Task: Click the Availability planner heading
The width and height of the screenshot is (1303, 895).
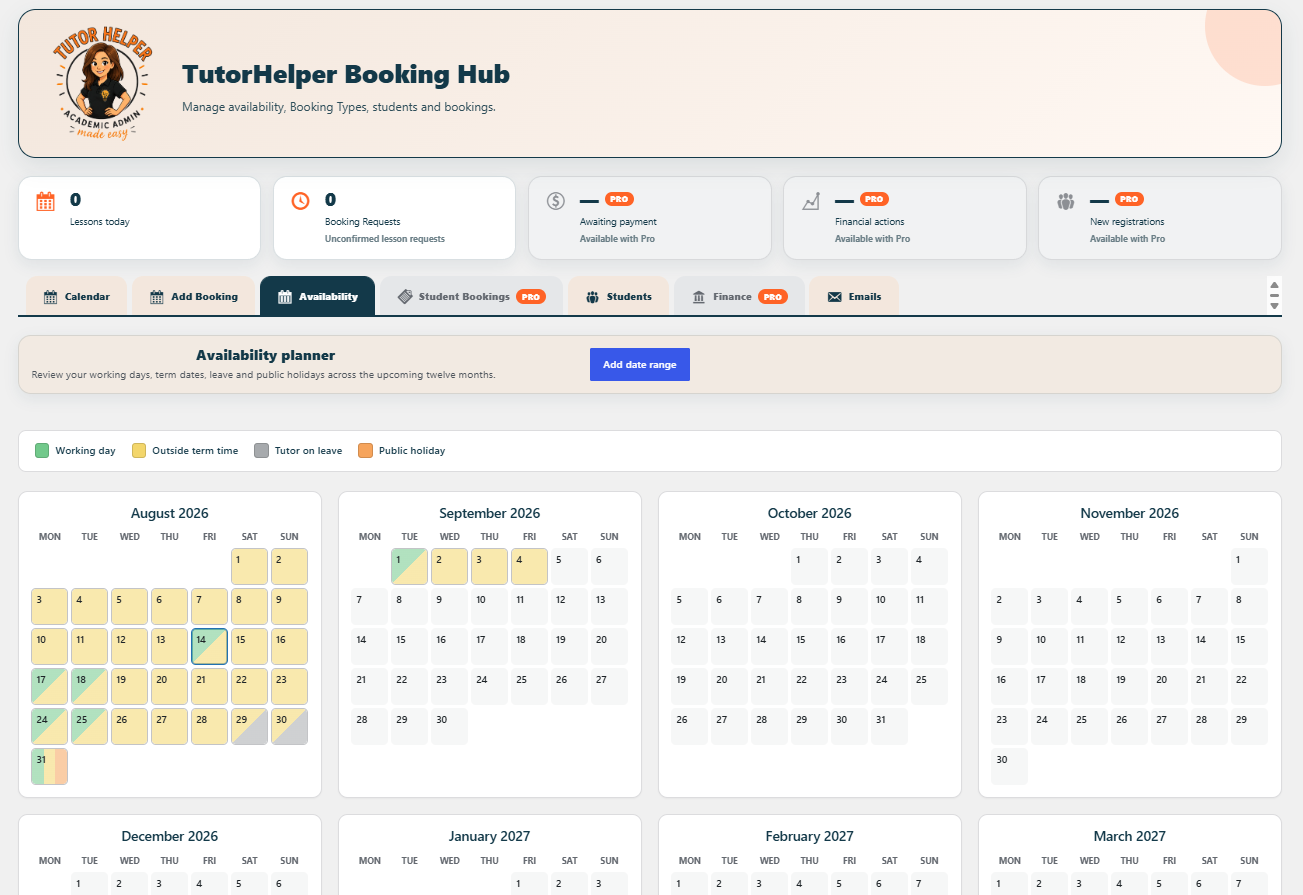Action: click(x=266, y=355)
